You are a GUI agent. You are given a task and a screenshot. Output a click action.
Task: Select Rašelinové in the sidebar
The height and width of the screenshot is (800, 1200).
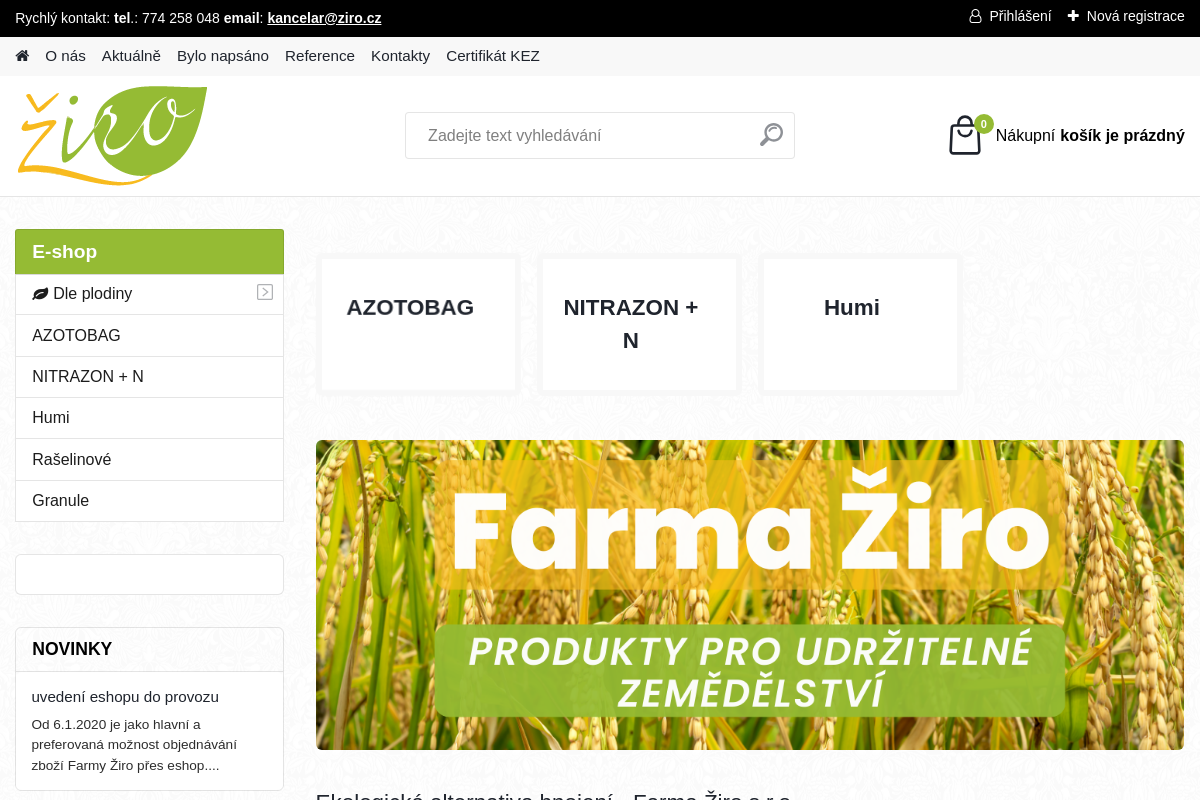tap(149, 460)
